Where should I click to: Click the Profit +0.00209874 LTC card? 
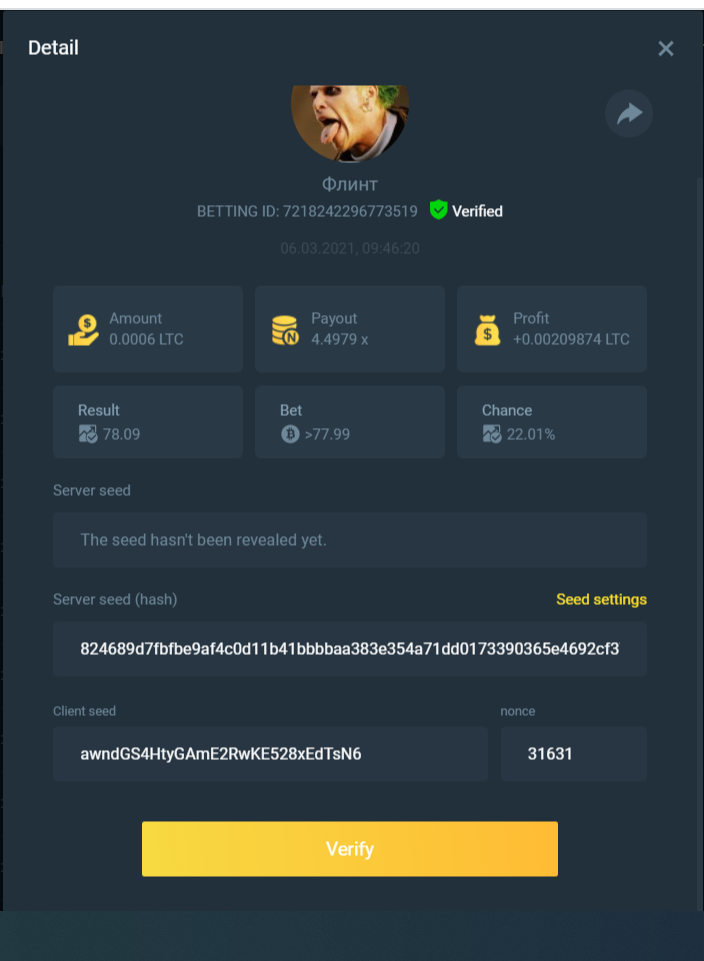(x=552, y=329)
